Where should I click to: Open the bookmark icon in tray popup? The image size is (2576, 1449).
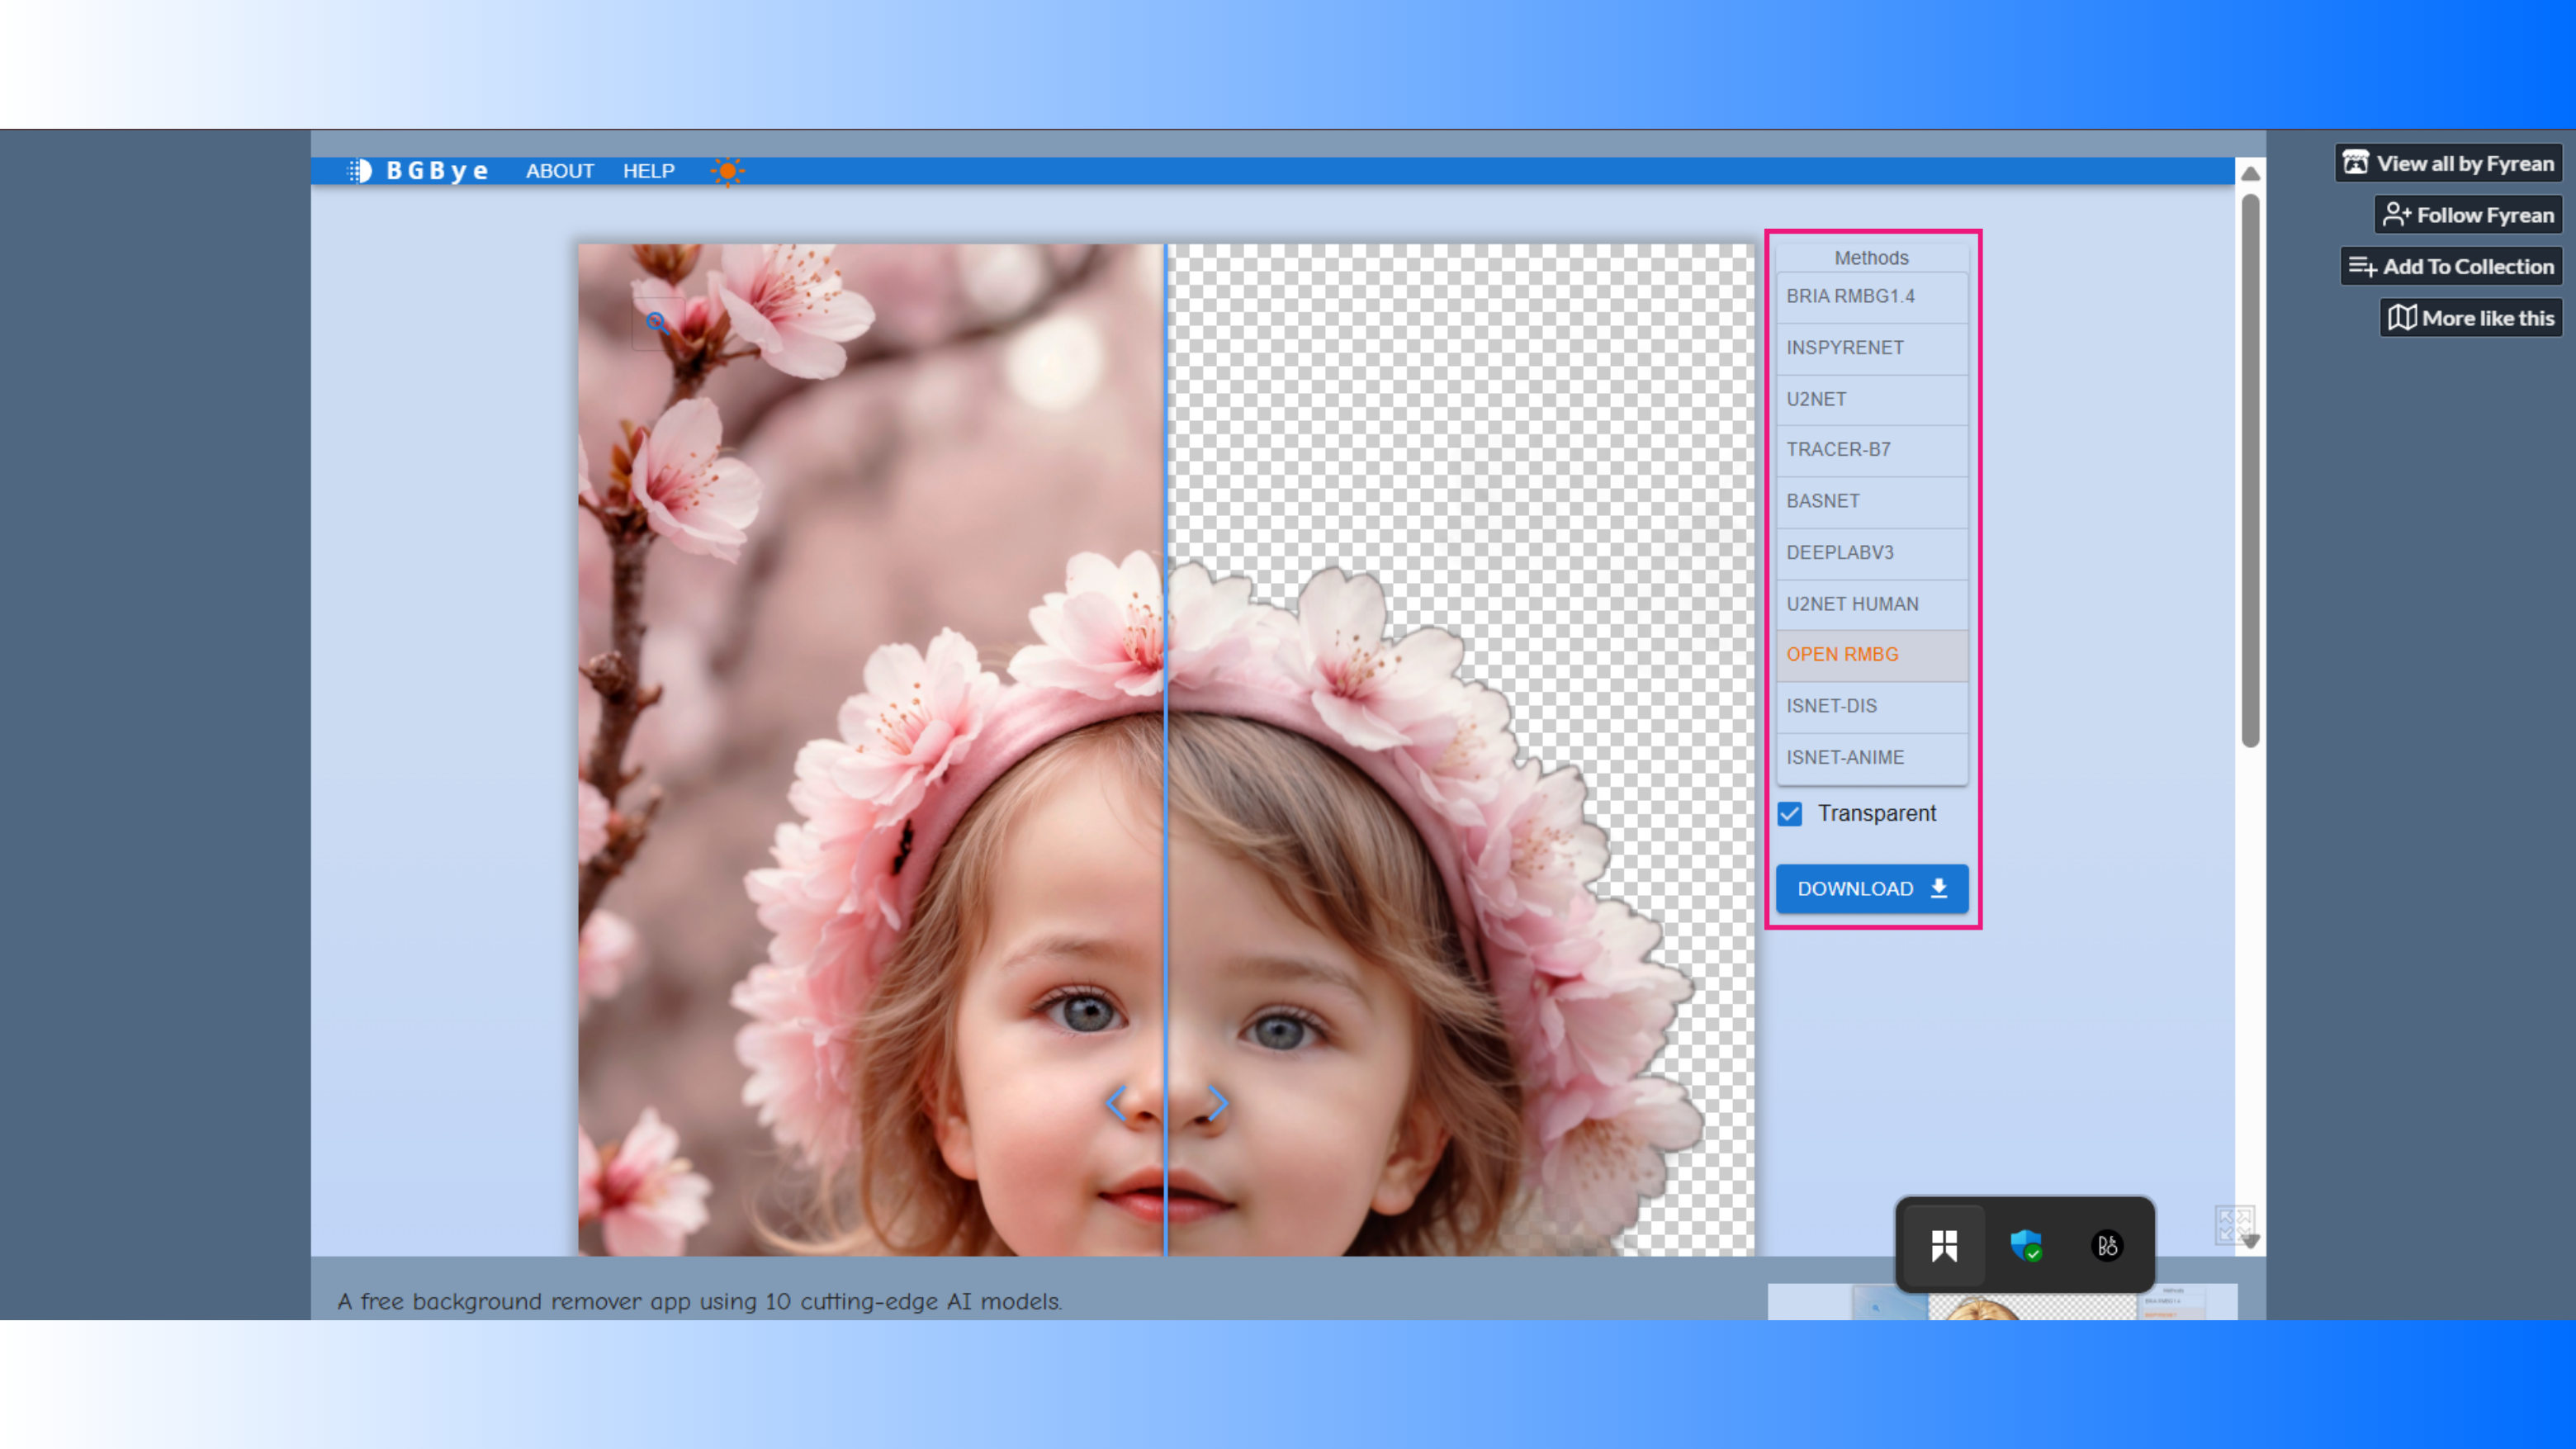pos(1944,1245)
